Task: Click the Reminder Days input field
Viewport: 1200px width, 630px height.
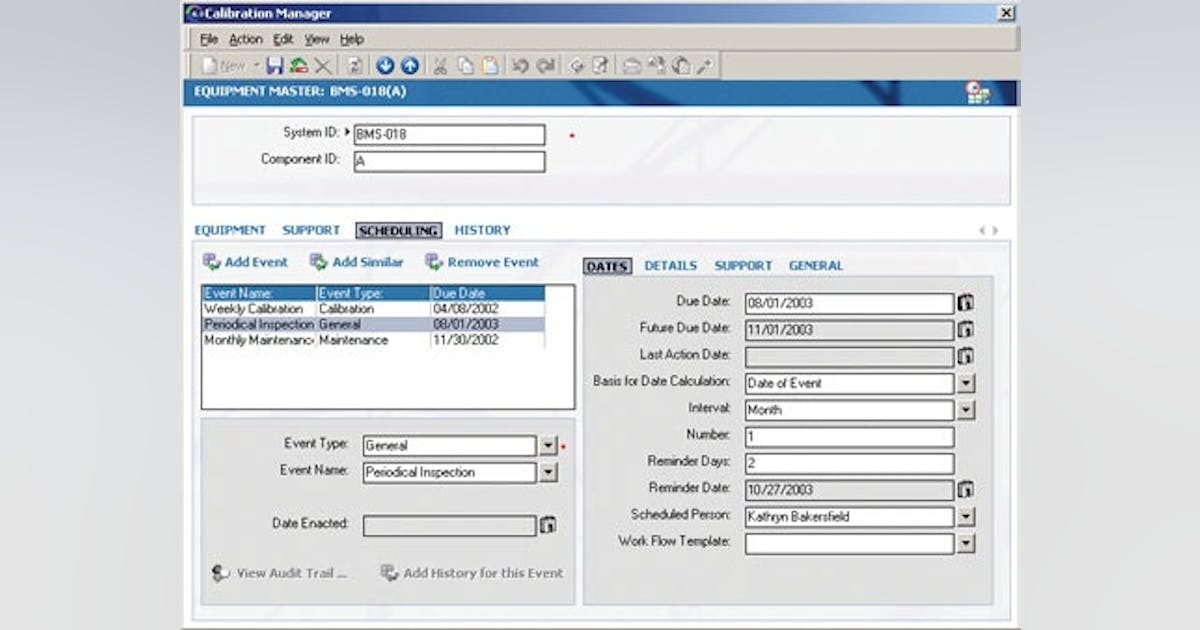Action: point(849,464)
